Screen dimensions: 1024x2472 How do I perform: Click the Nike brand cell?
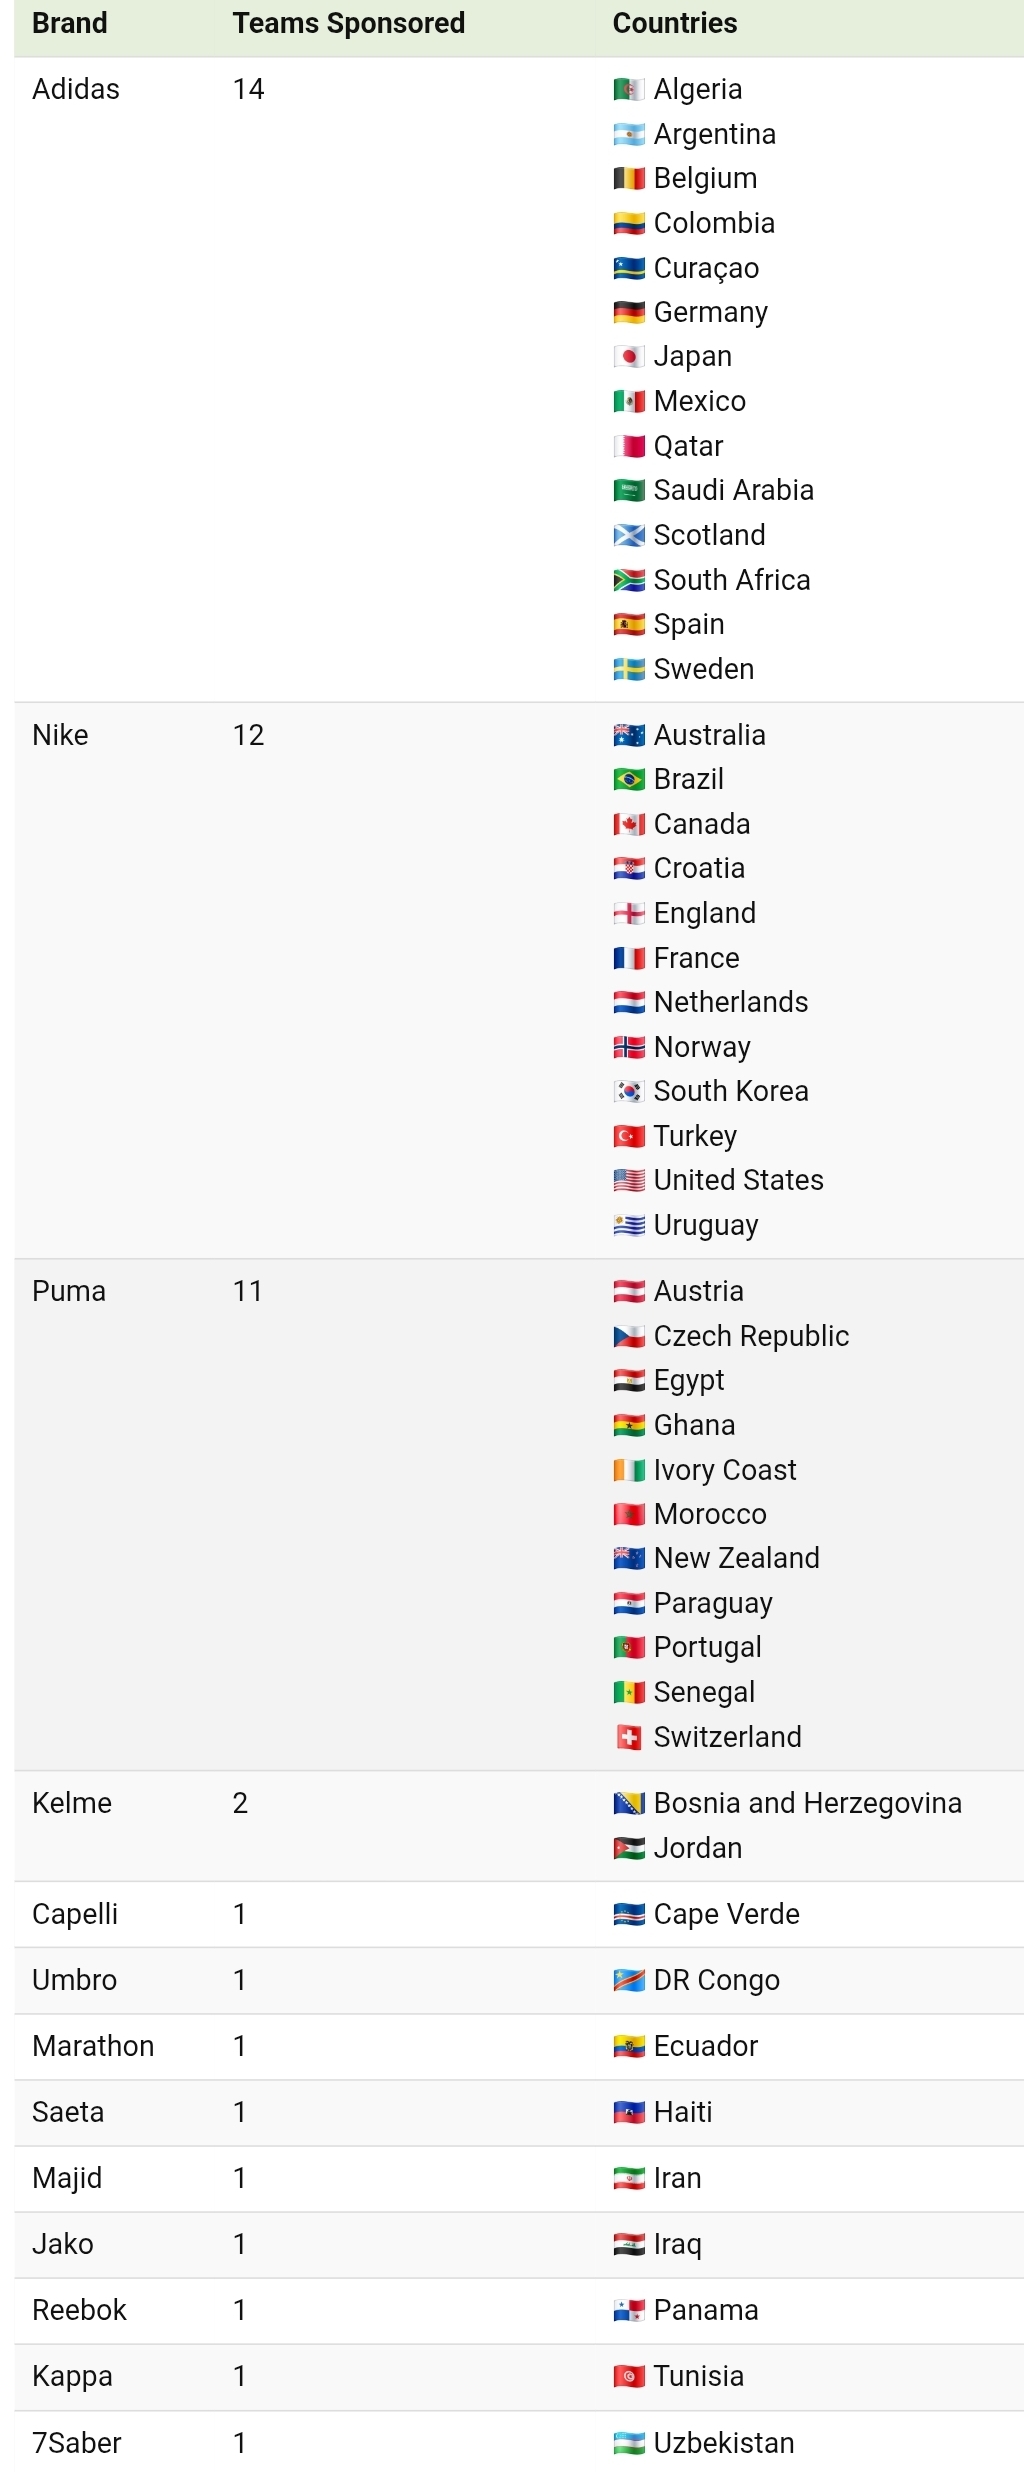point(60,736)
